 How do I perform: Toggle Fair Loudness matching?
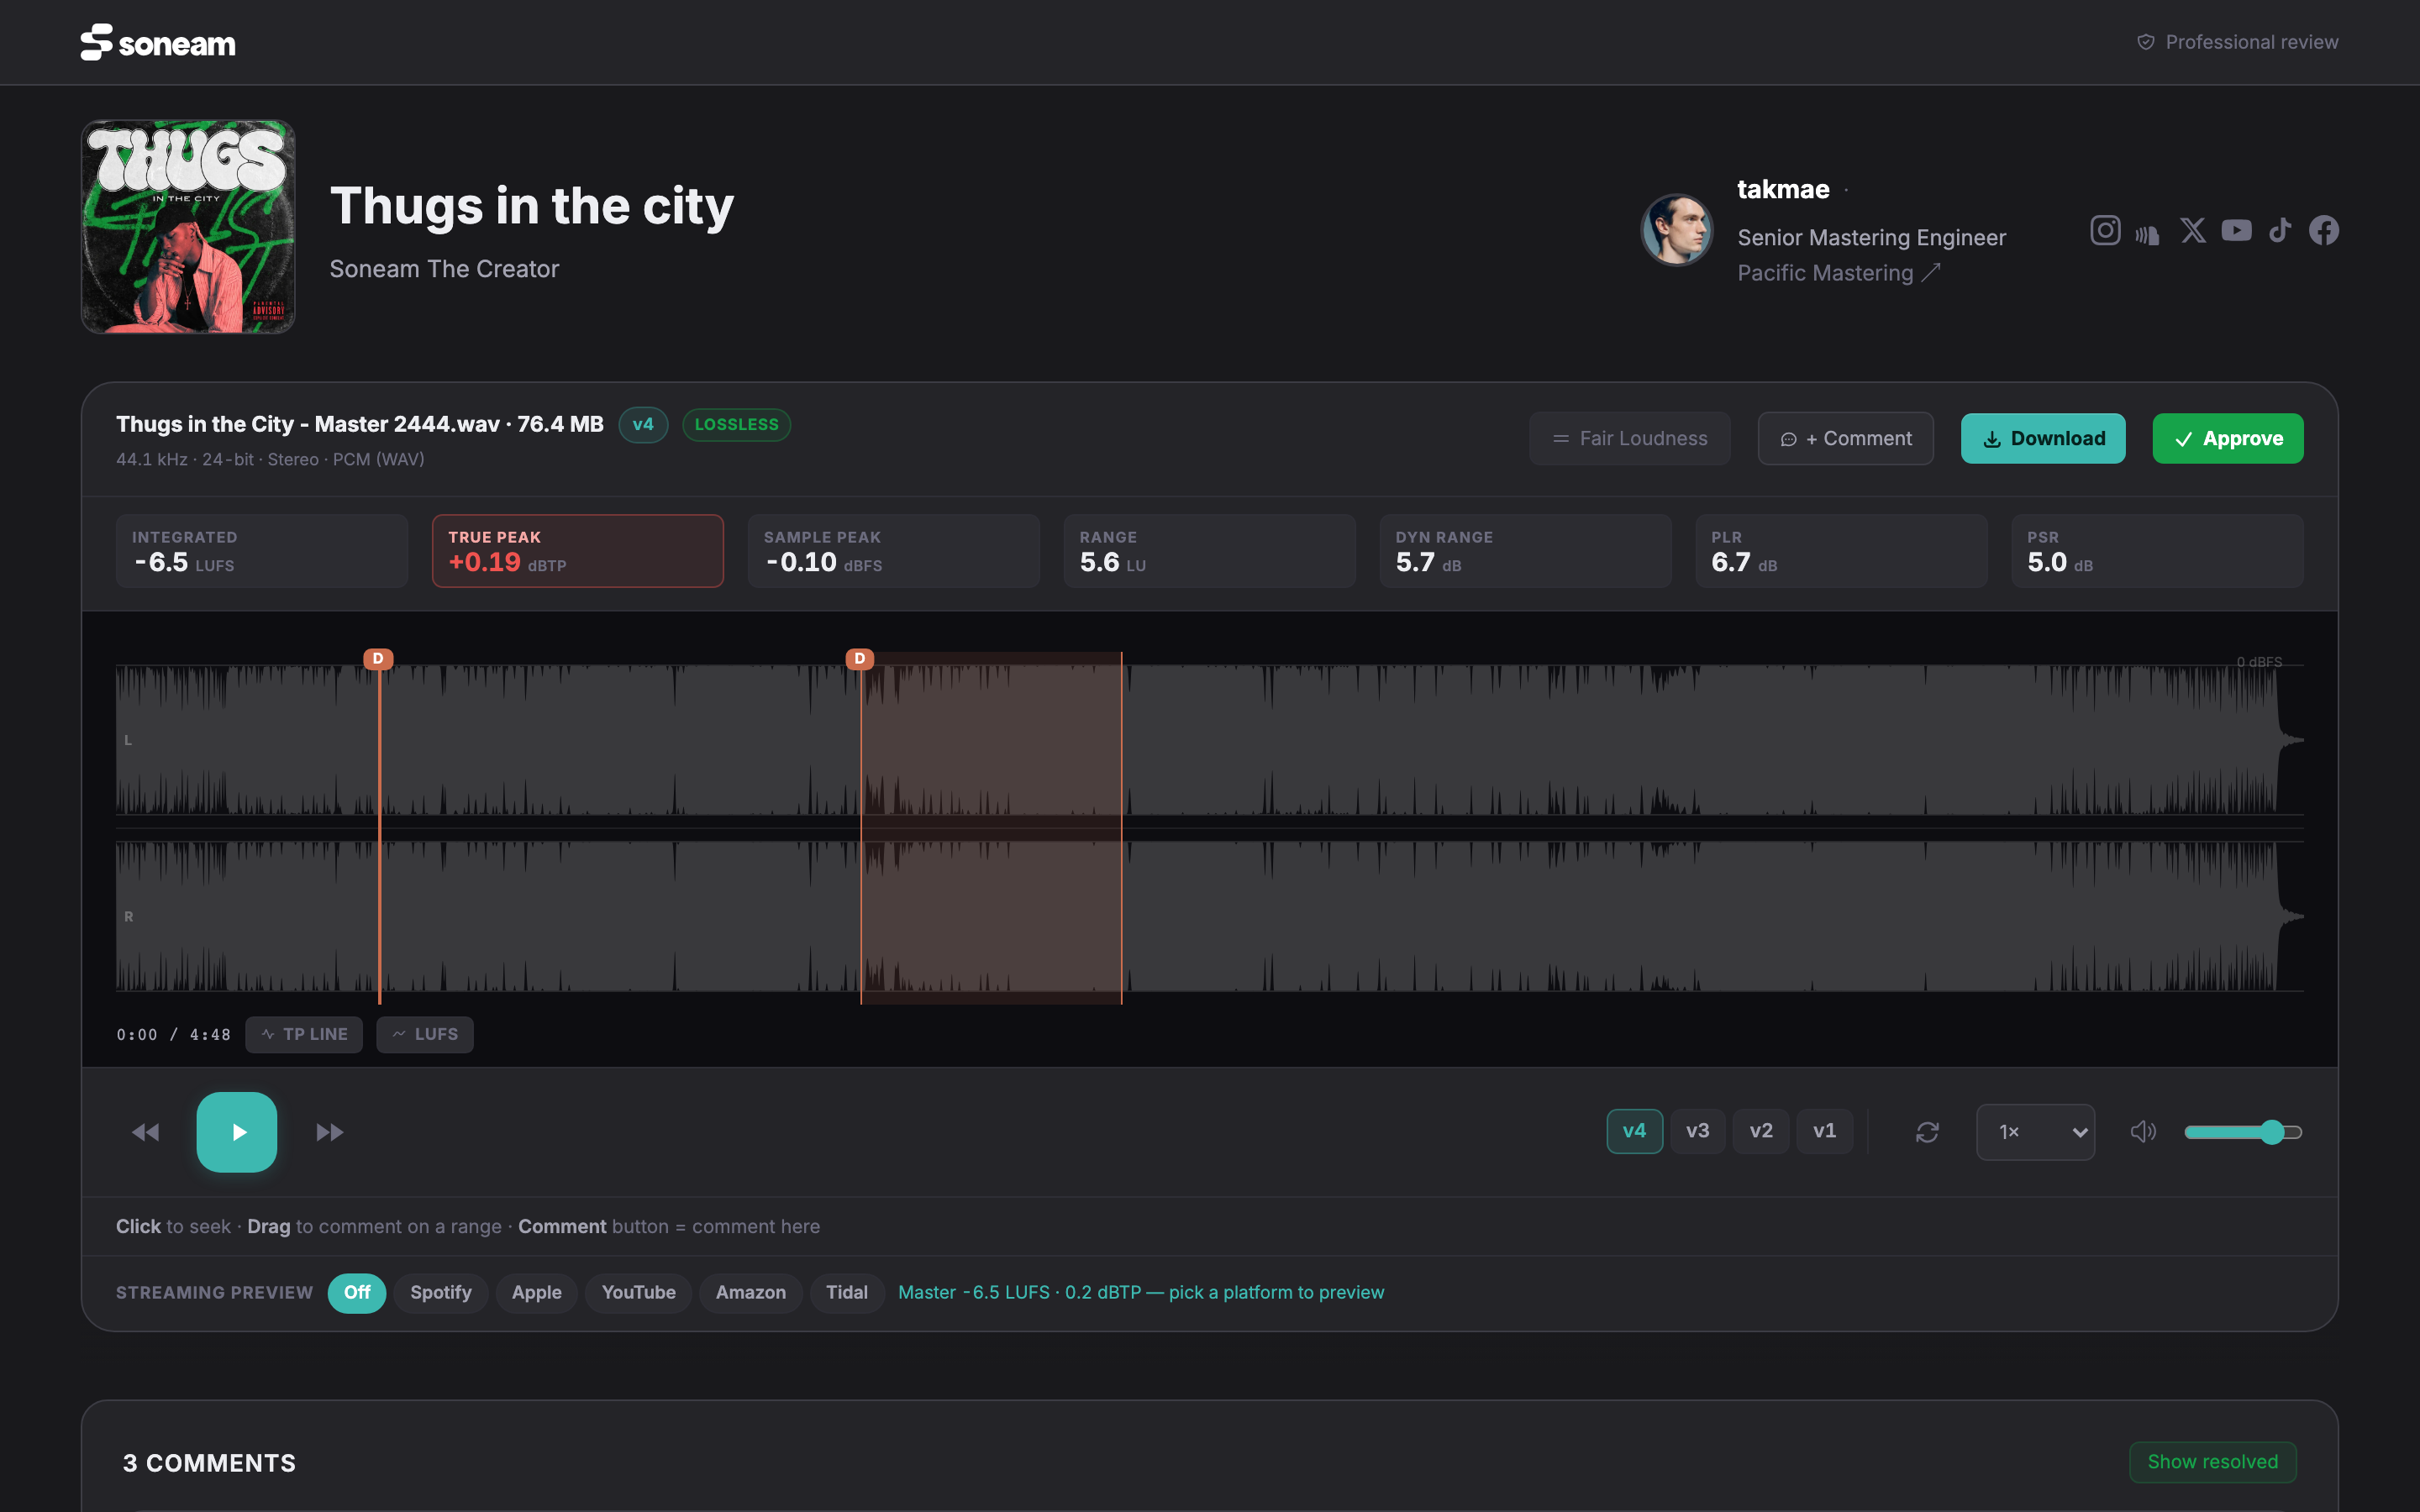click(x=1630, y=438)
